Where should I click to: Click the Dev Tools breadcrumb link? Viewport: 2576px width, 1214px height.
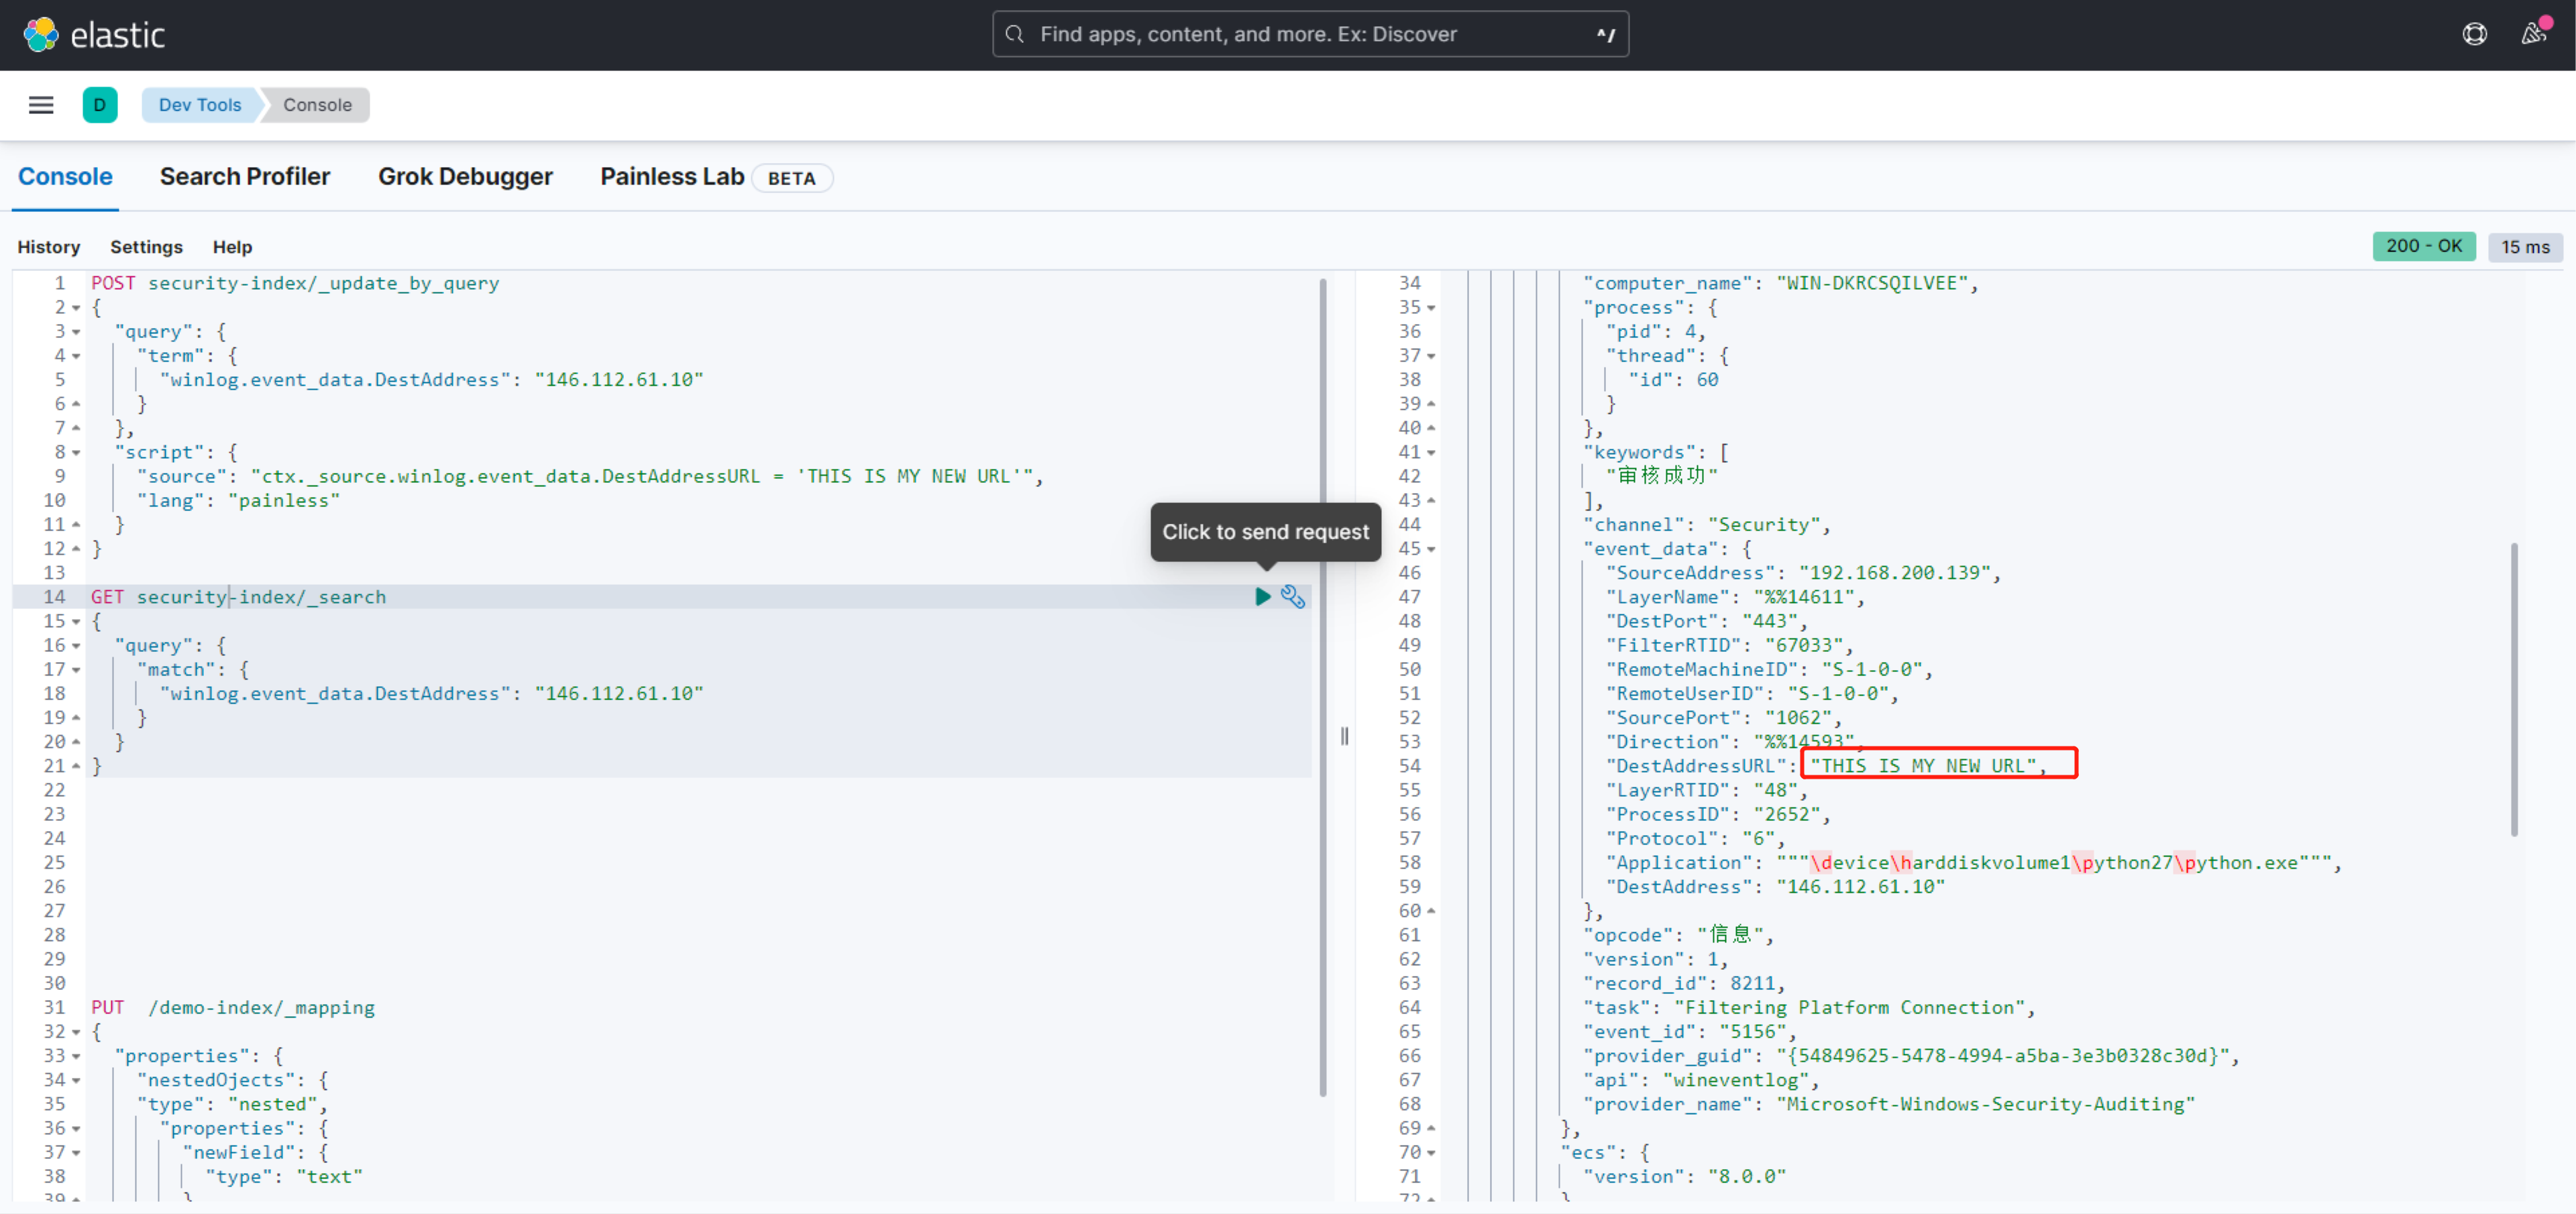click(200, 105)
